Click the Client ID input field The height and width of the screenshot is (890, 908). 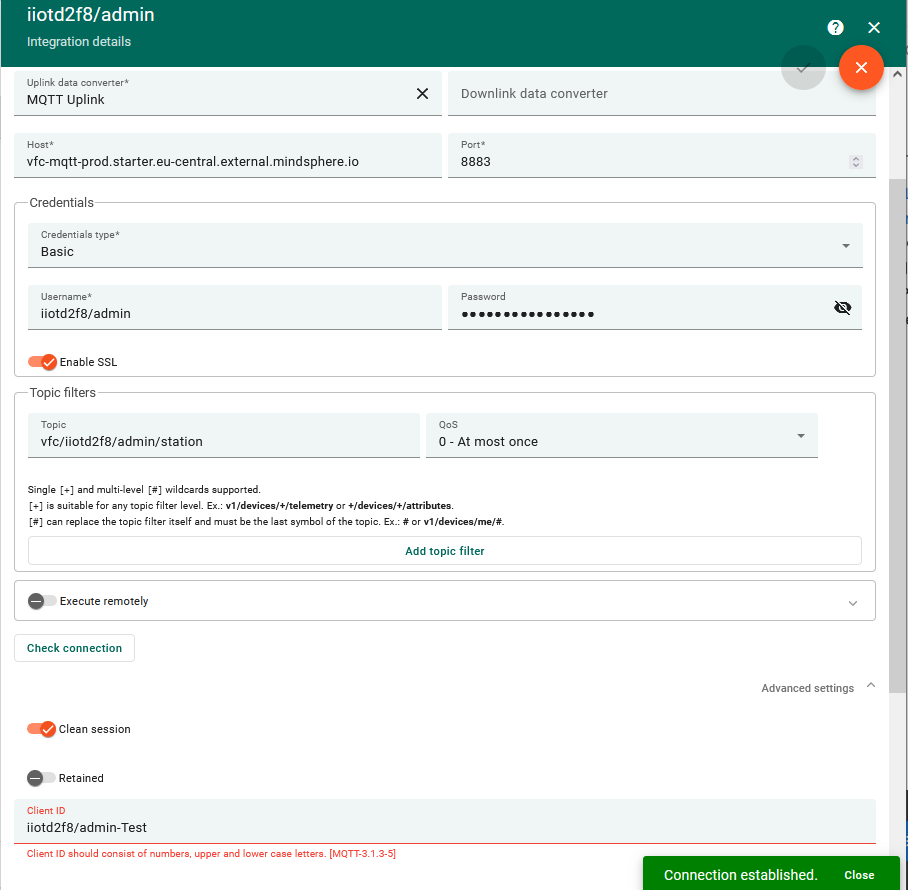(440, 827)
